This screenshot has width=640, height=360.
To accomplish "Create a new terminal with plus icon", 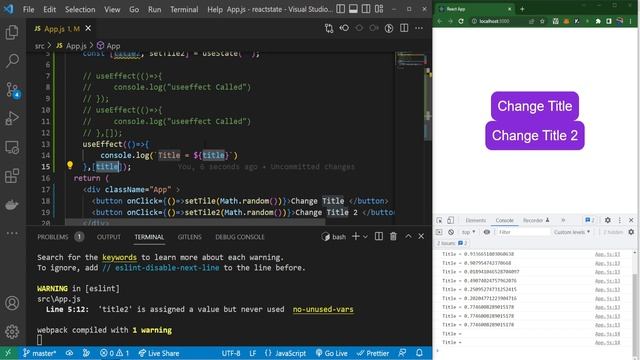I will pos(356,236).
